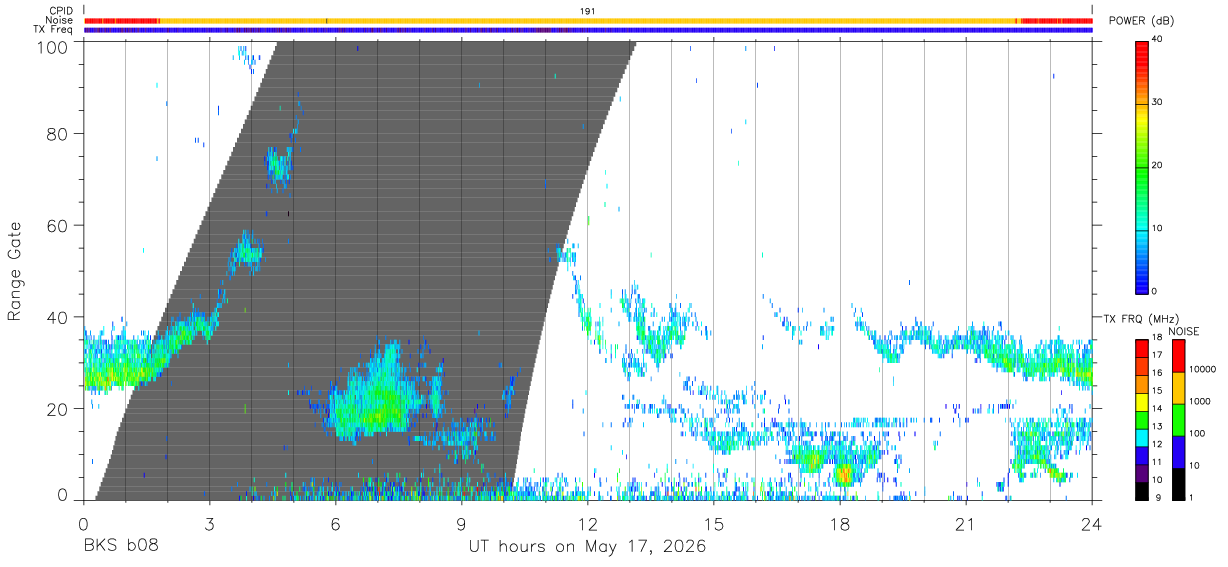The image size is (1228, 567).
Task: Click x-axis tick label '21'
Action: pyautogui.click(x=966, y=524)
